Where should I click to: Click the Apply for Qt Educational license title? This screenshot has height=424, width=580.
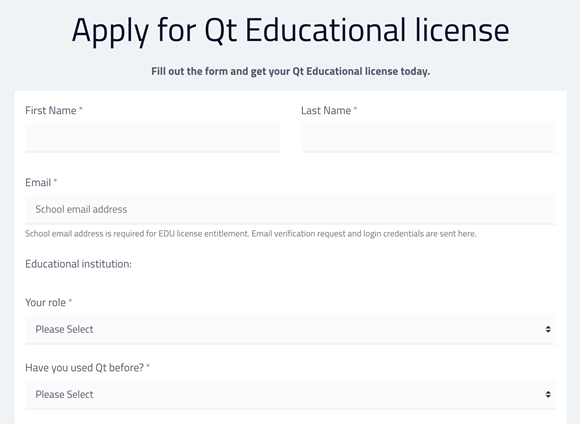(290, 30)
